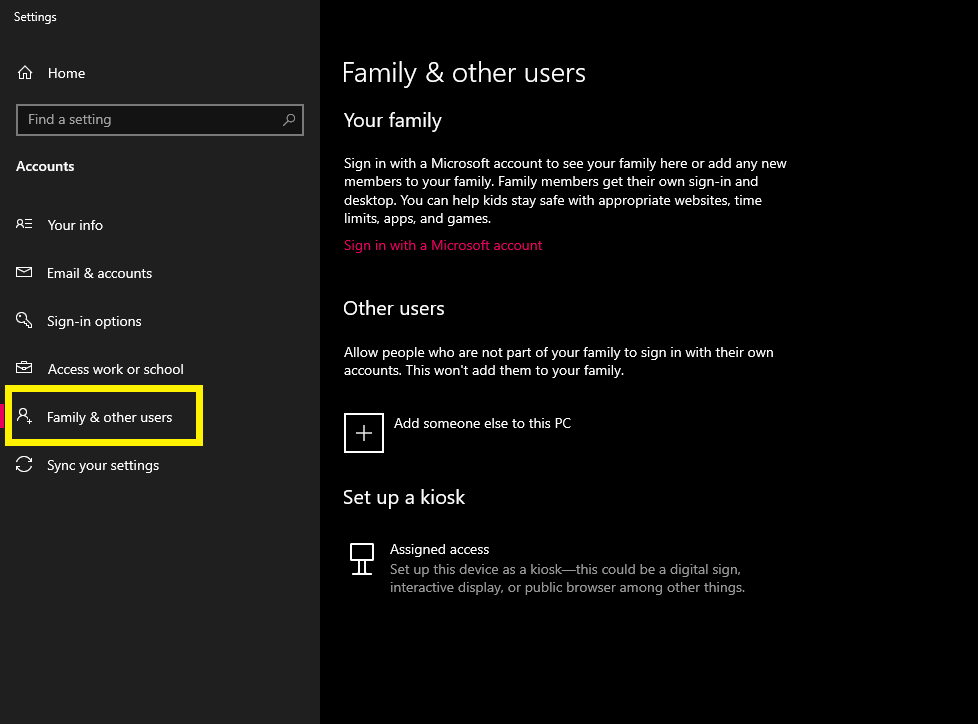Screen dimensions: 978x724
Task: Click the Find a setting search field
Action: pyautogui.click(x=160, y=120)
